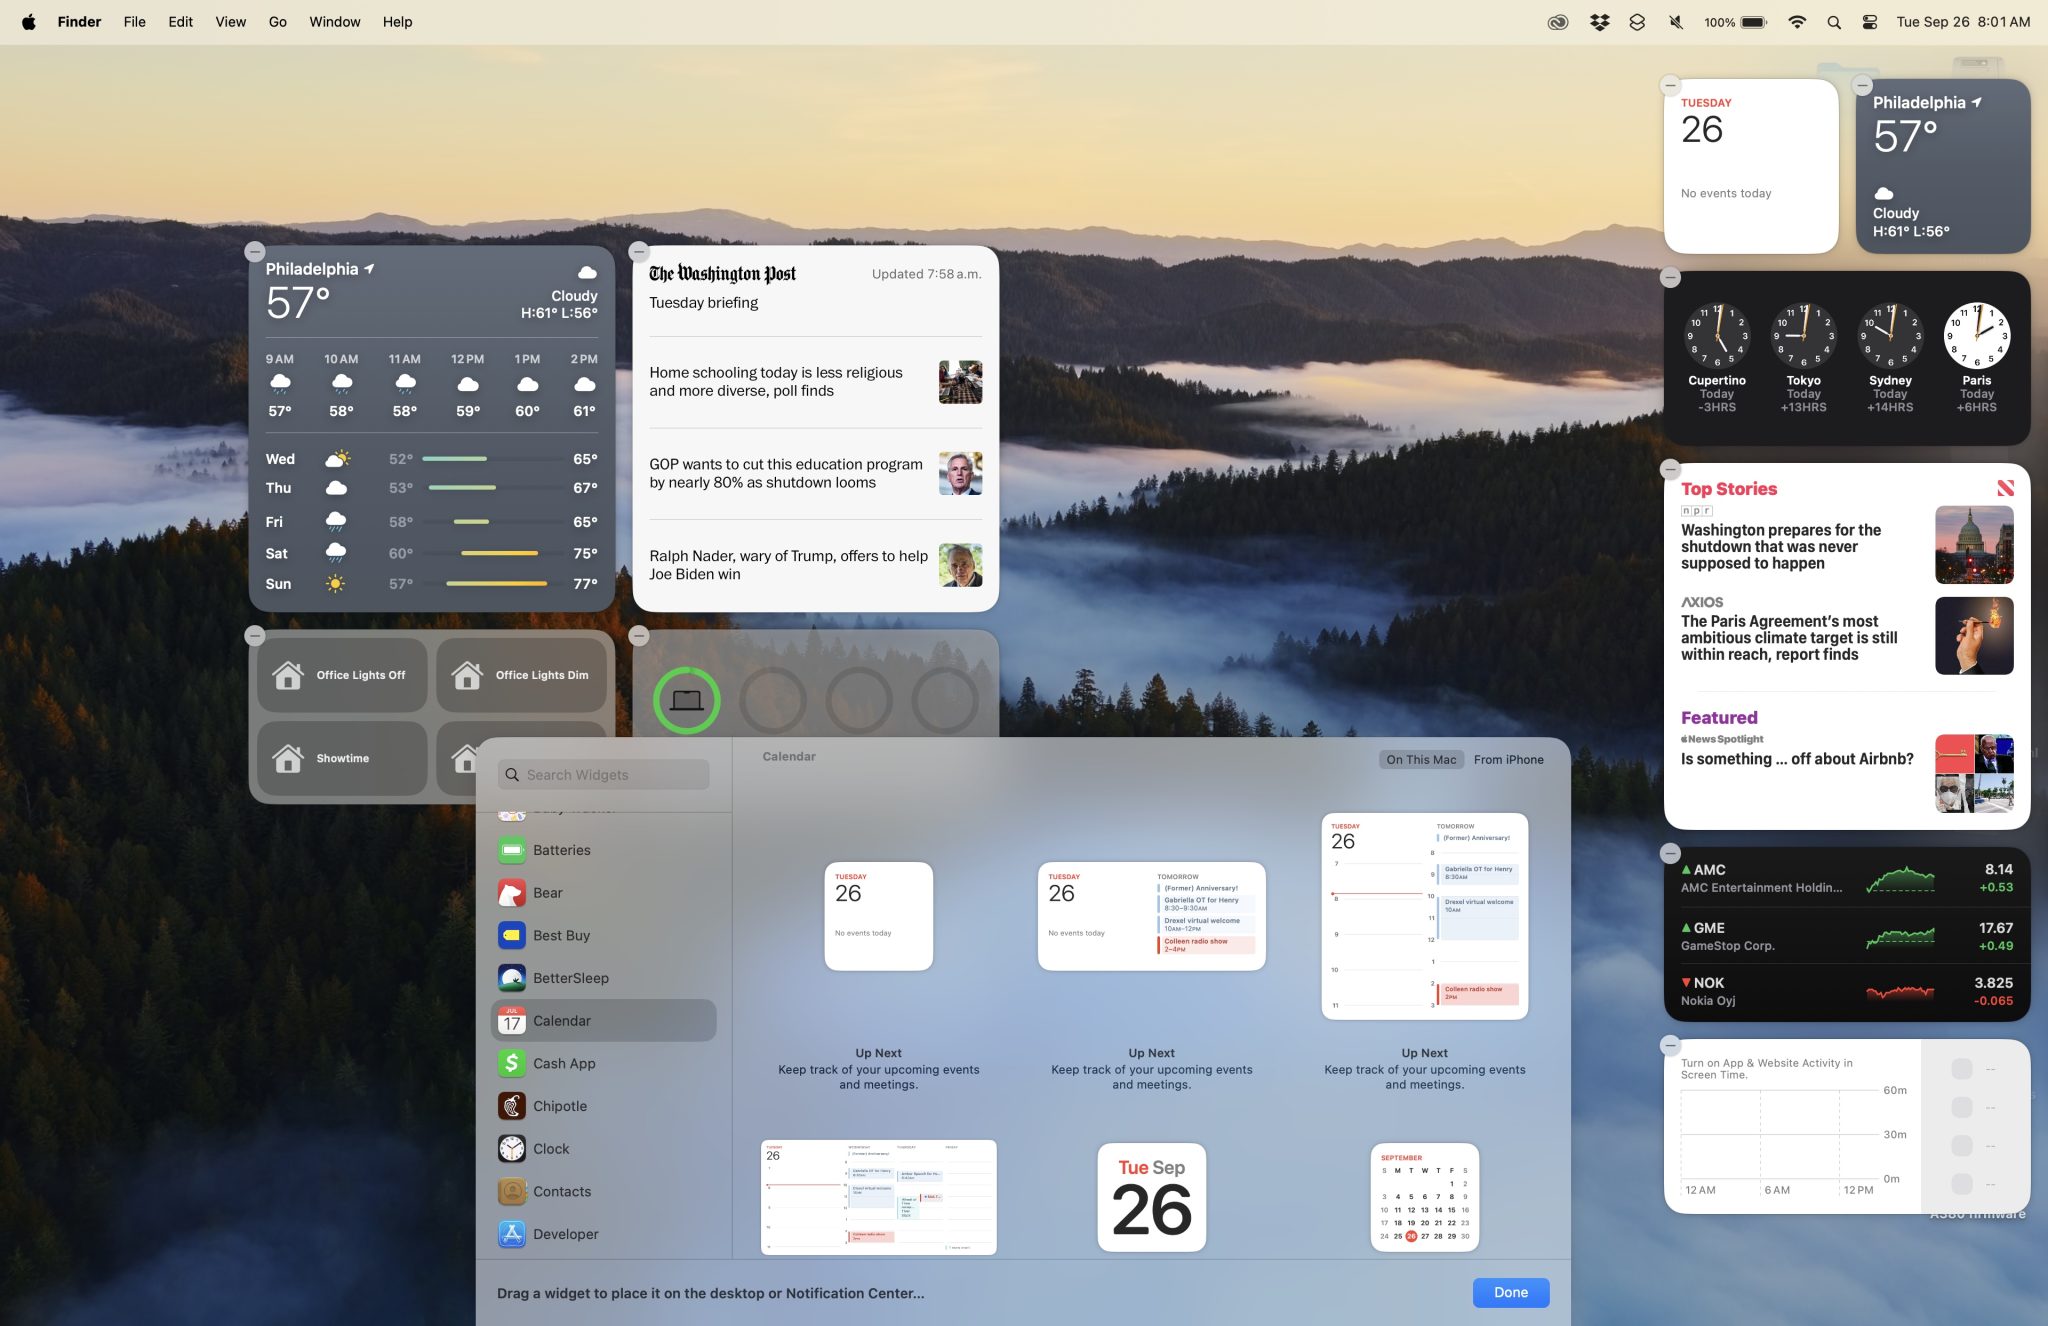The width and height of the screenshot is (2048, 1326).
Task: Switch widget source to From iPhone
Action: 1508,759
